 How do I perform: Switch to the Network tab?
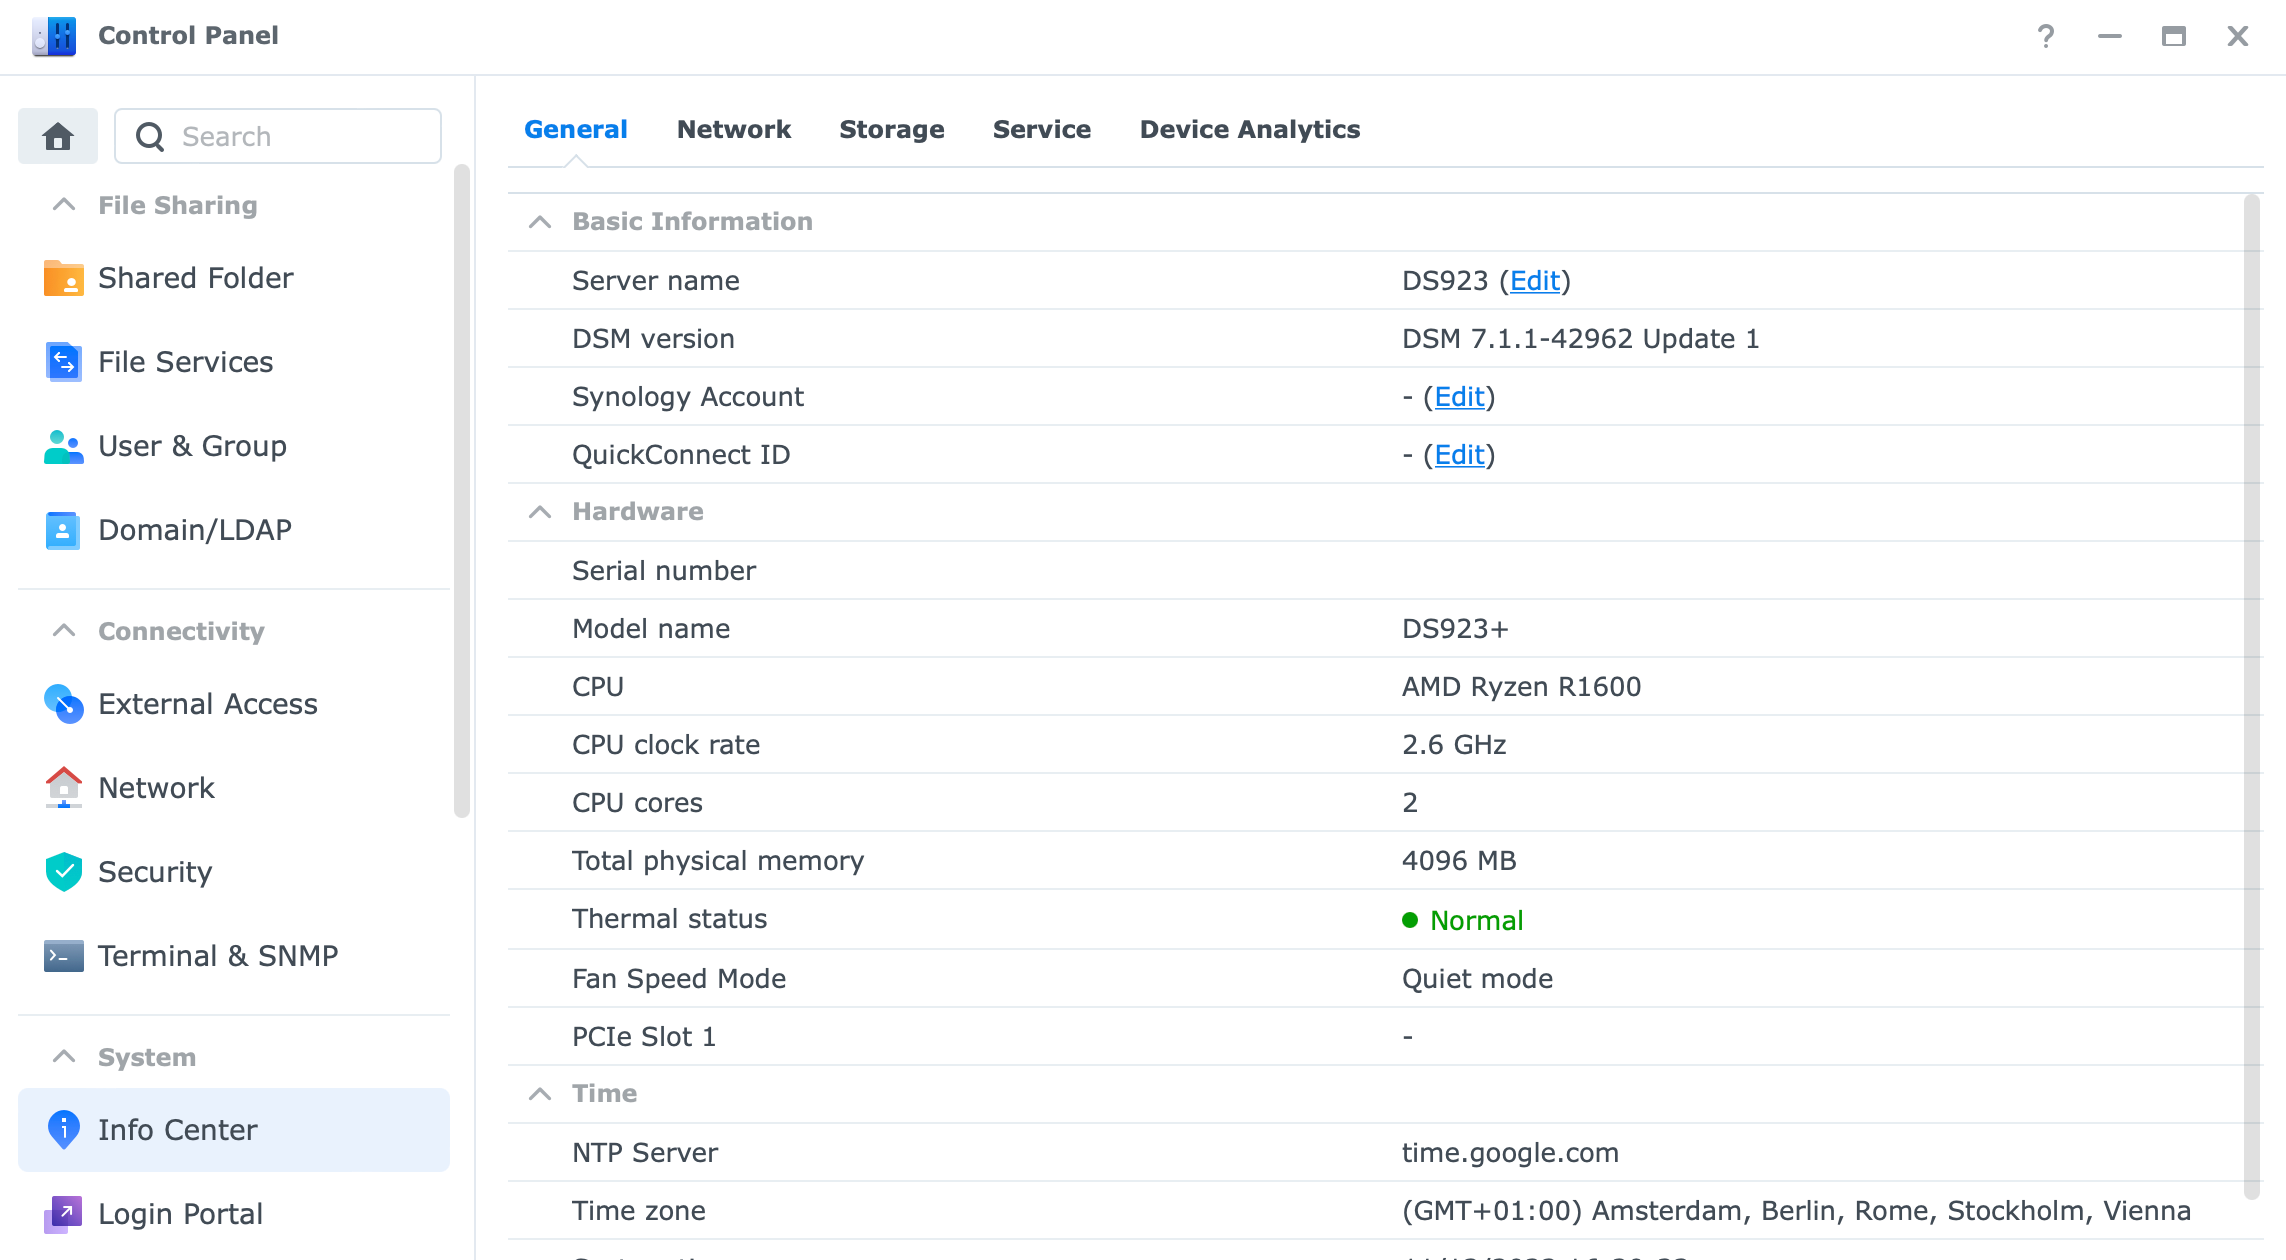point(734,130)
